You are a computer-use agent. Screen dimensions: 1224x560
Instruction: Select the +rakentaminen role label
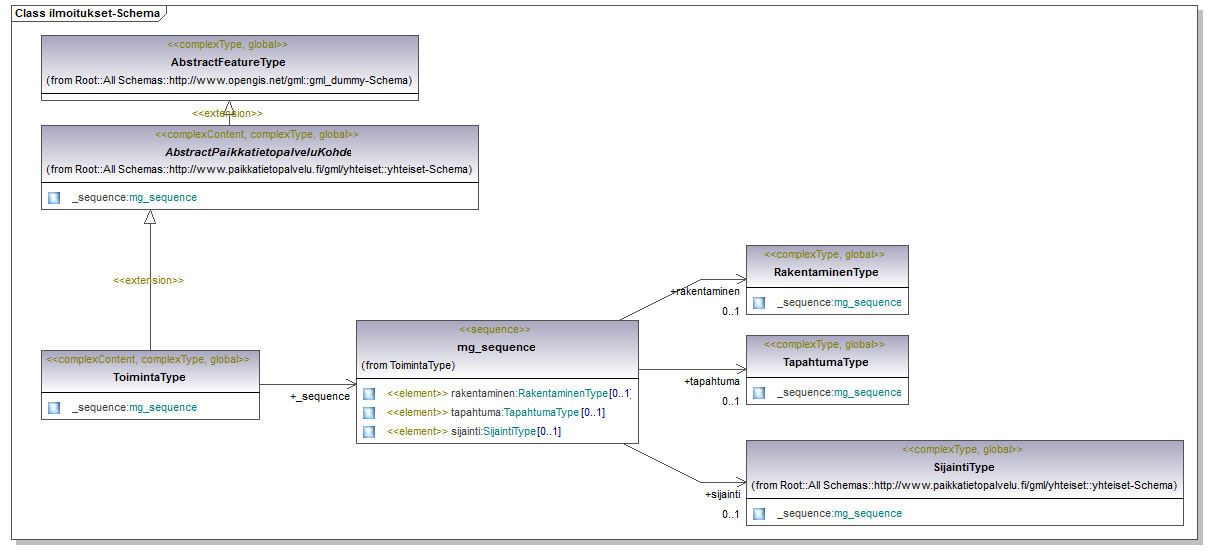point(704,291)
